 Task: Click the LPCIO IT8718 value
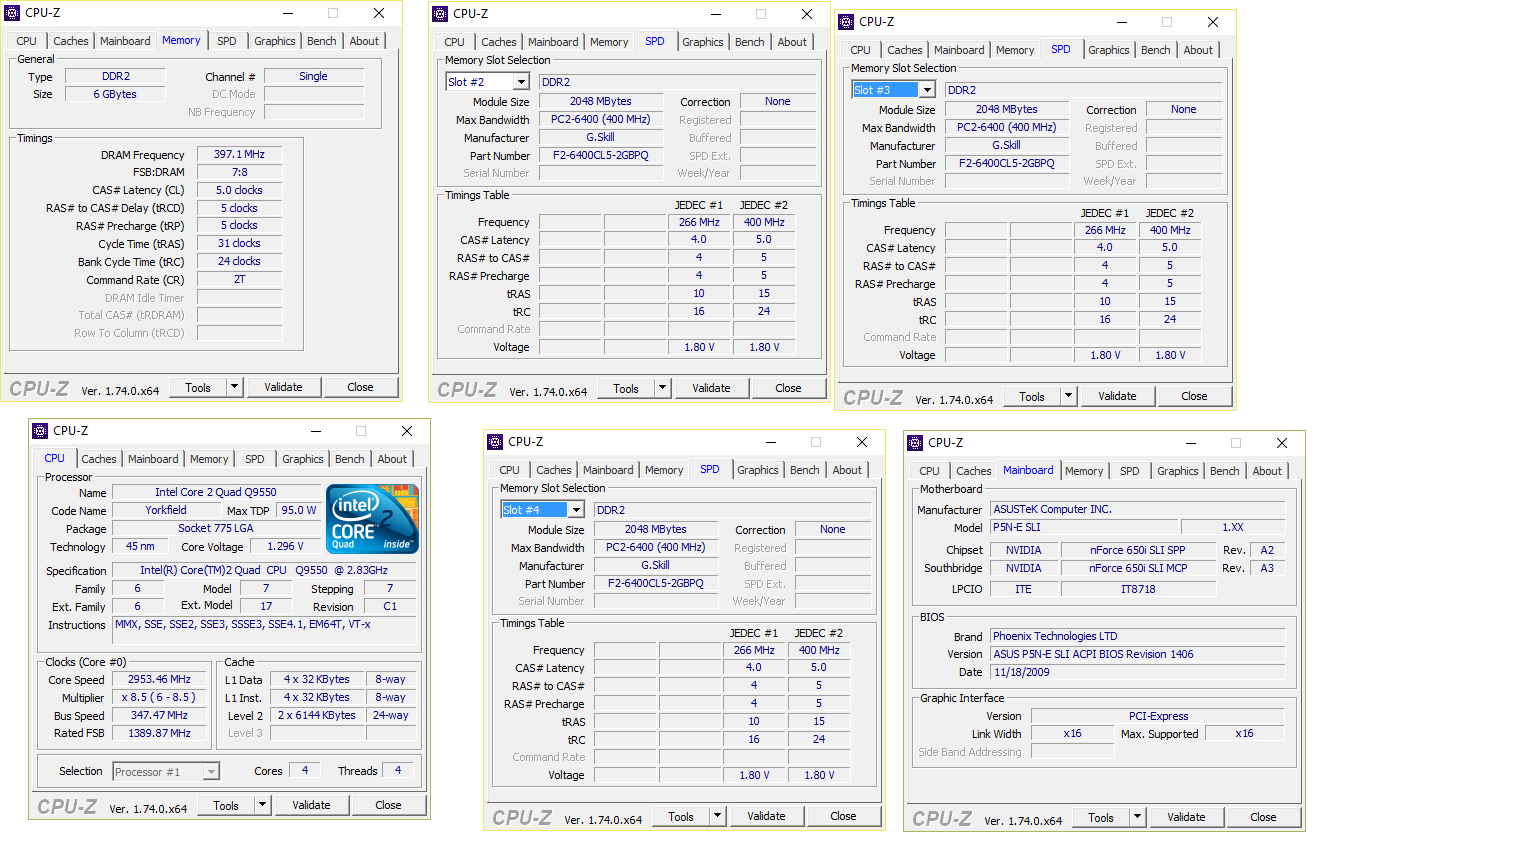(1138, 589)
